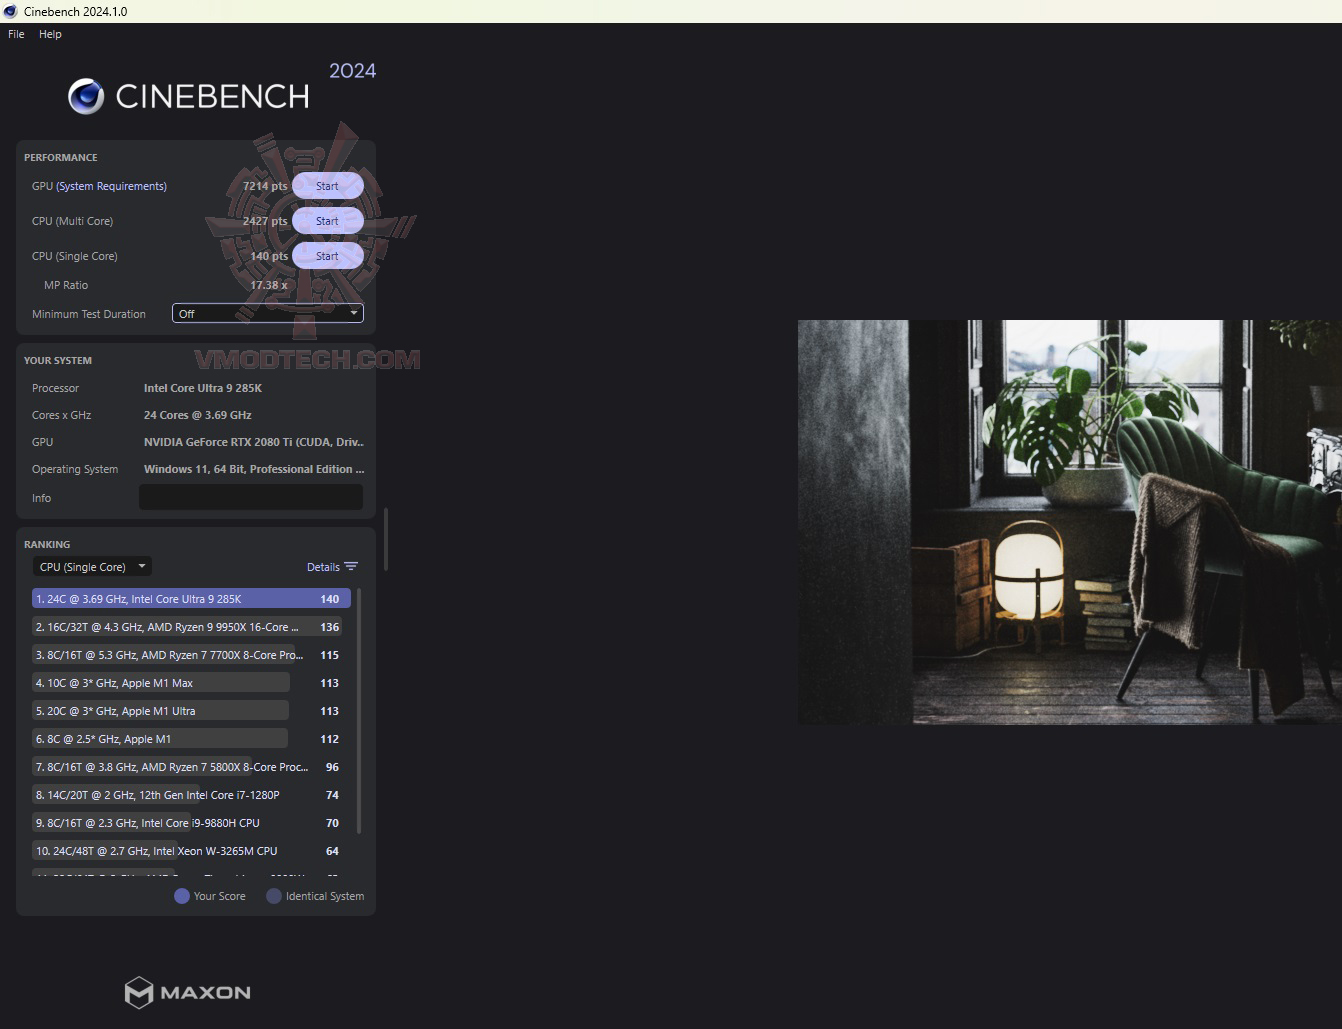This screenshot has height=1029, width=1342.
Task: Click into the Info text field
Action: point(251,497)
